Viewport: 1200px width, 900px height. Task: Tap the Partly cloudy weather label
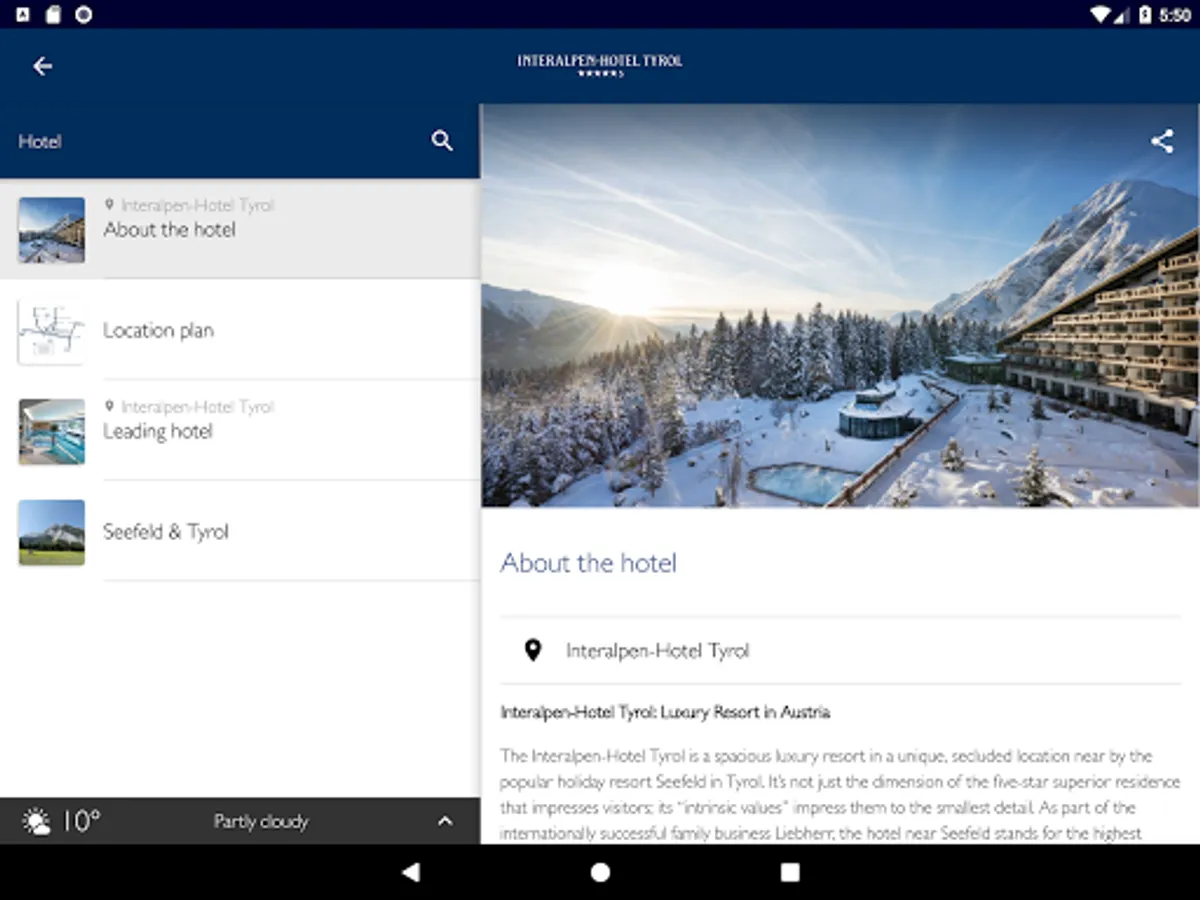(261, 822)
